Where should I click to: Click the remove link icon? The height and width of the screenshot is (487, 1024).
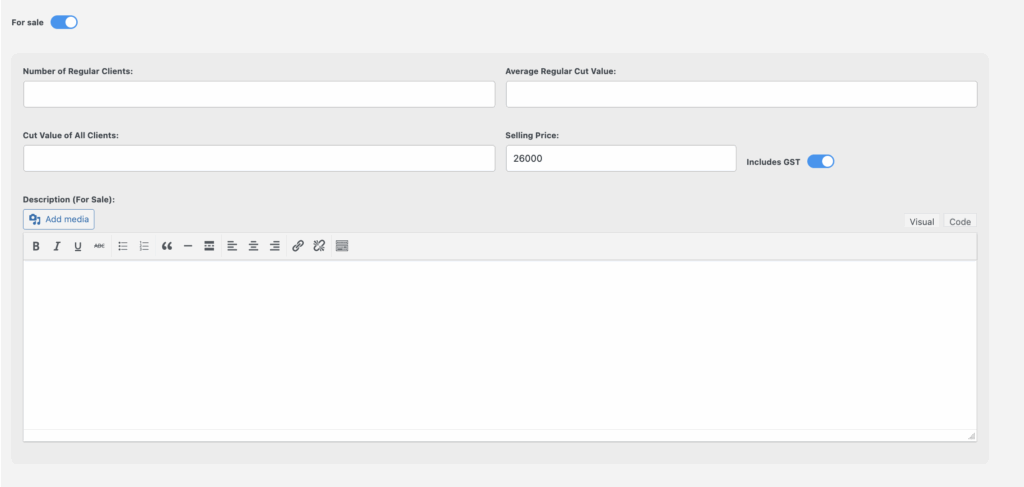click(x=319, y=246)
